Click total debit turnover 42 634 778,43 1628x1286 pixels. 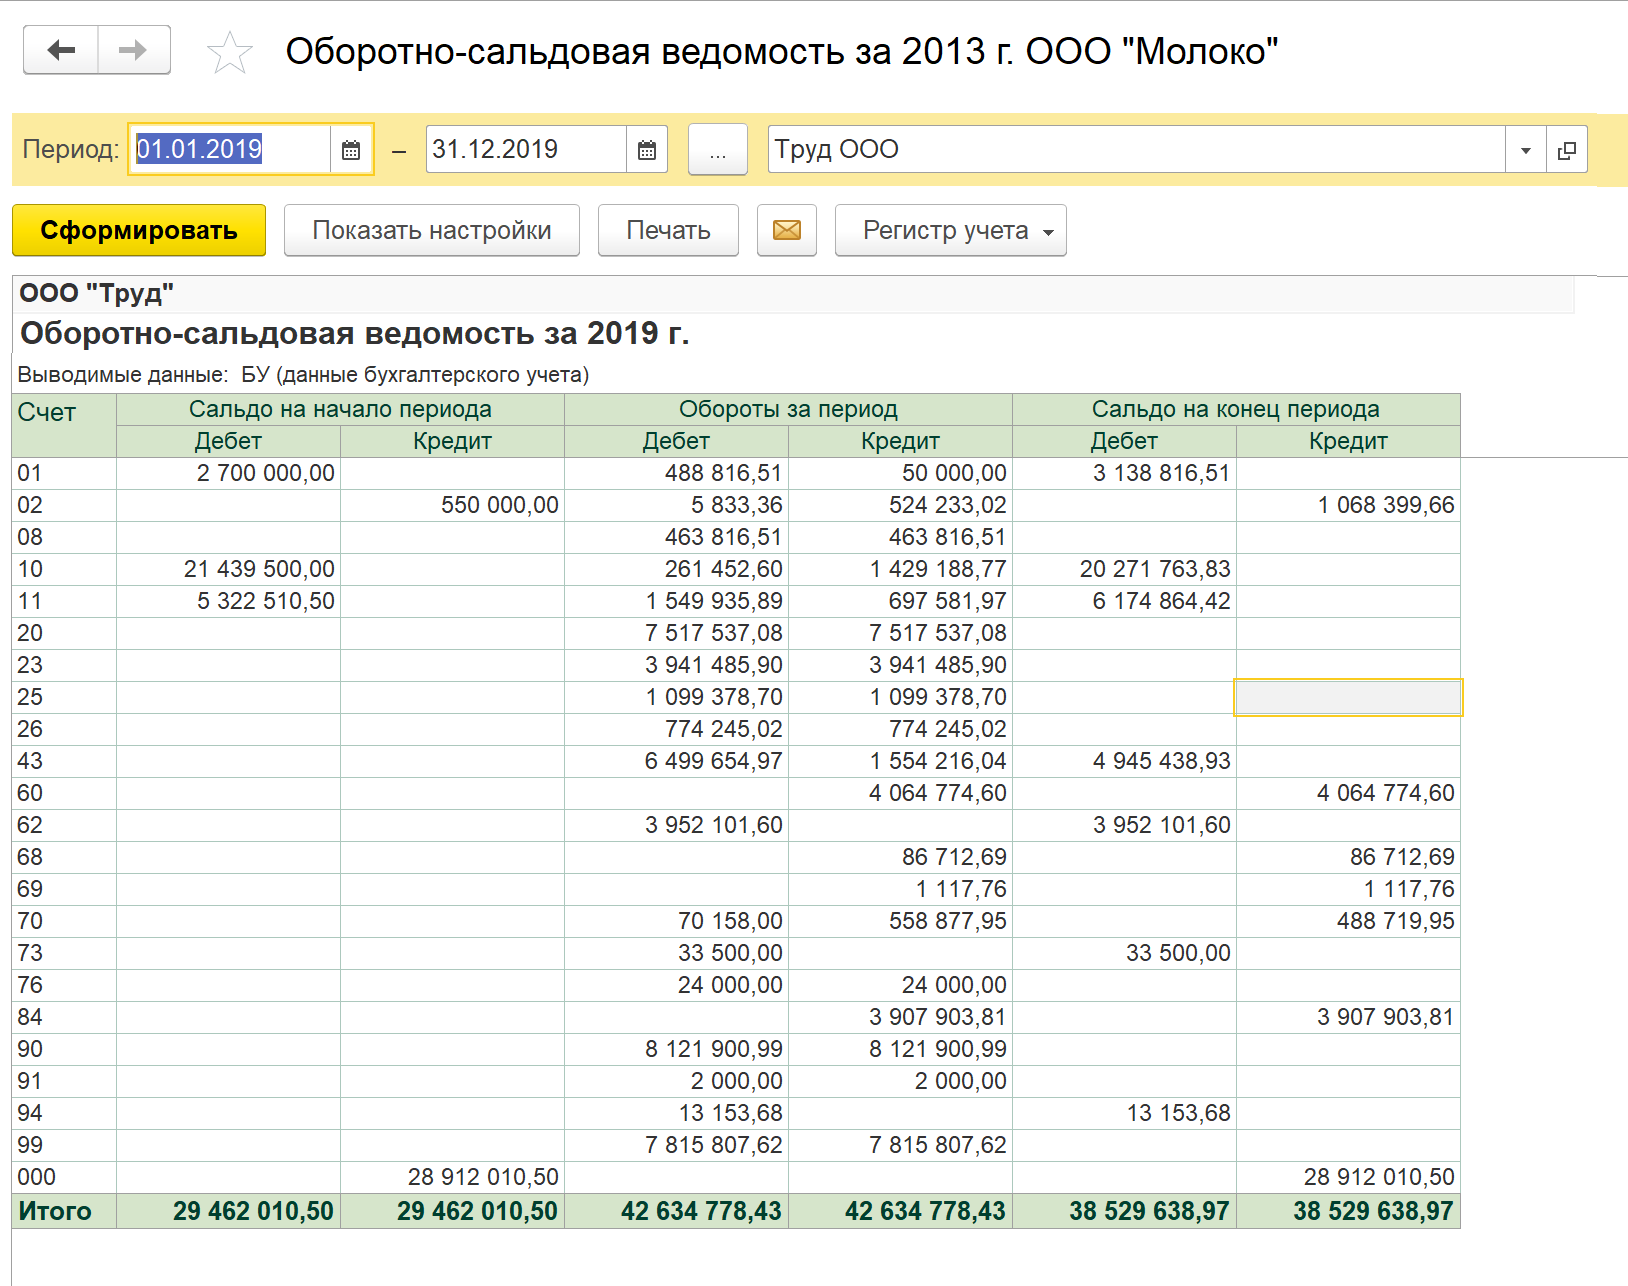click(x=701, y=1211)
